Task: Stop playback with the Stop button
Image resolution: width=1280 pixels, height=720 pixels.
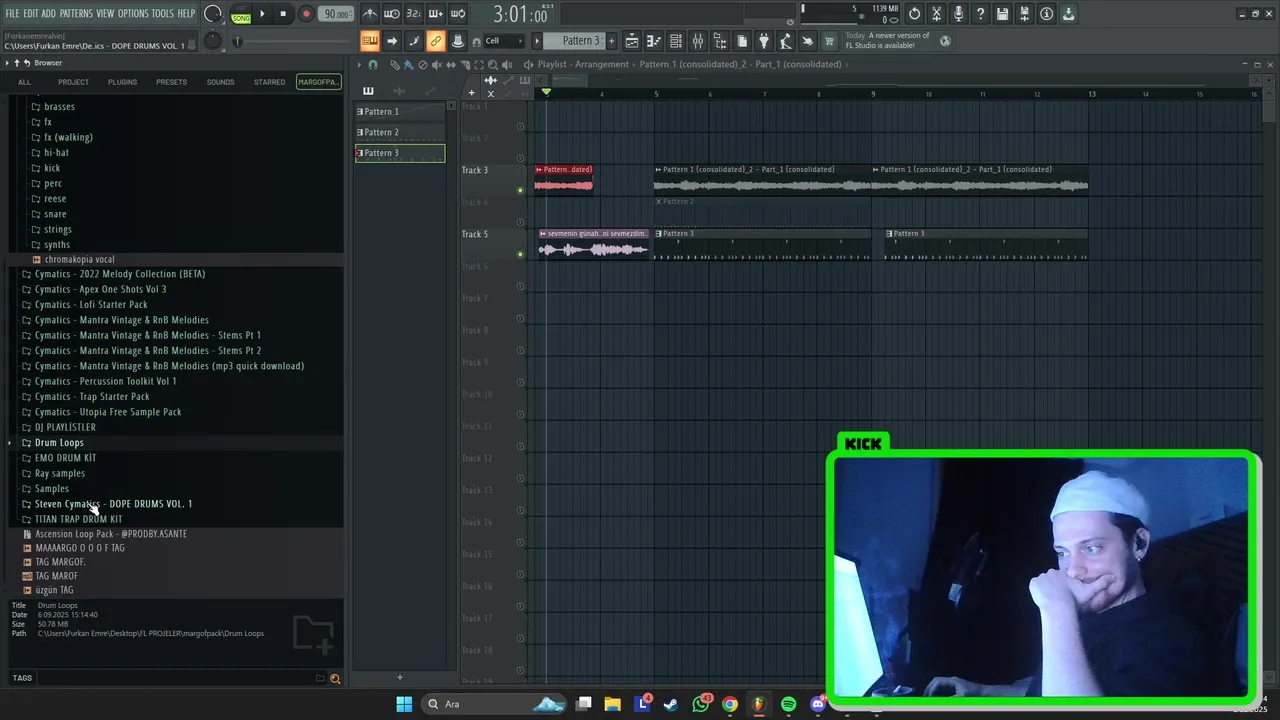Action: 283,14
